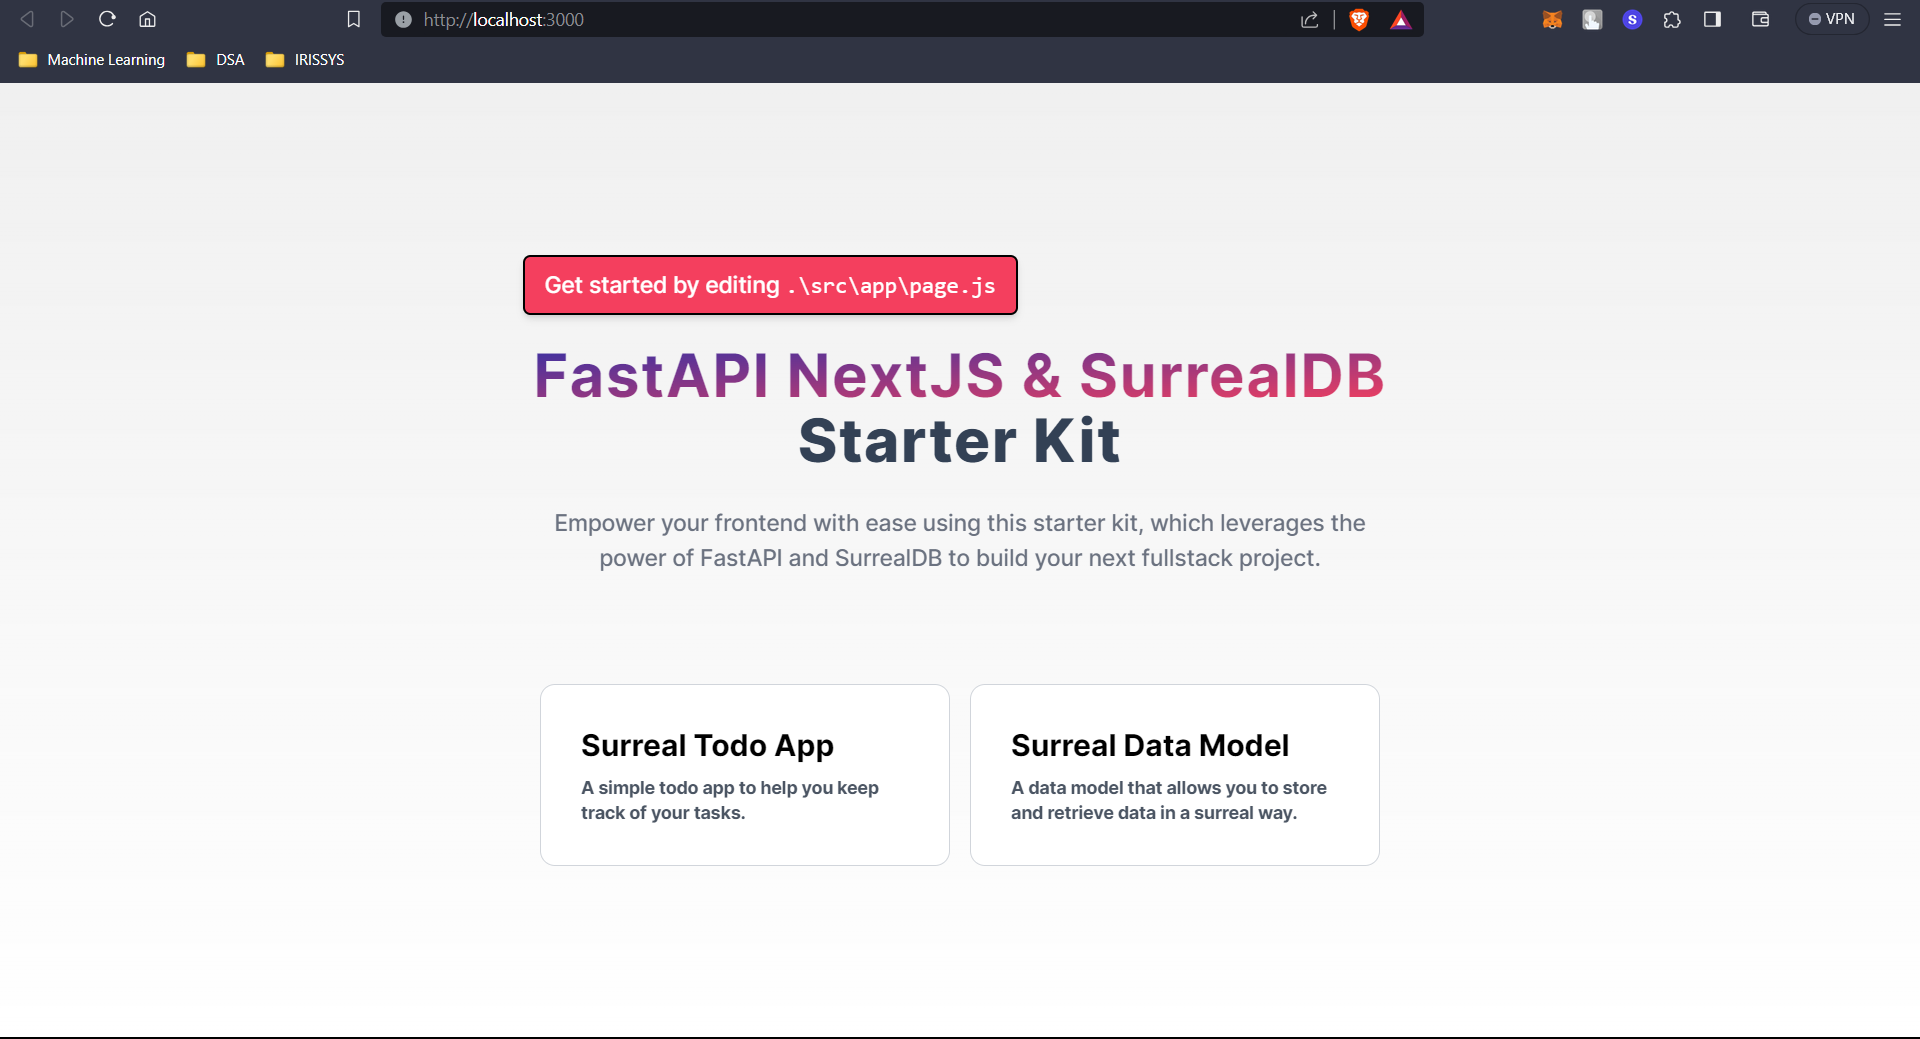Open the blue S extension icon

1632,19
